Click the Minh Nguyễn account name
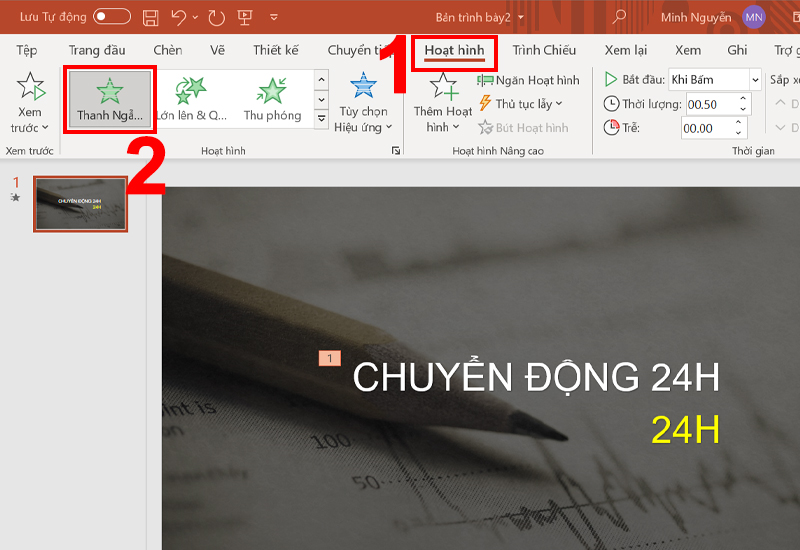Screen dimensions: 800x550 [696, 18]
